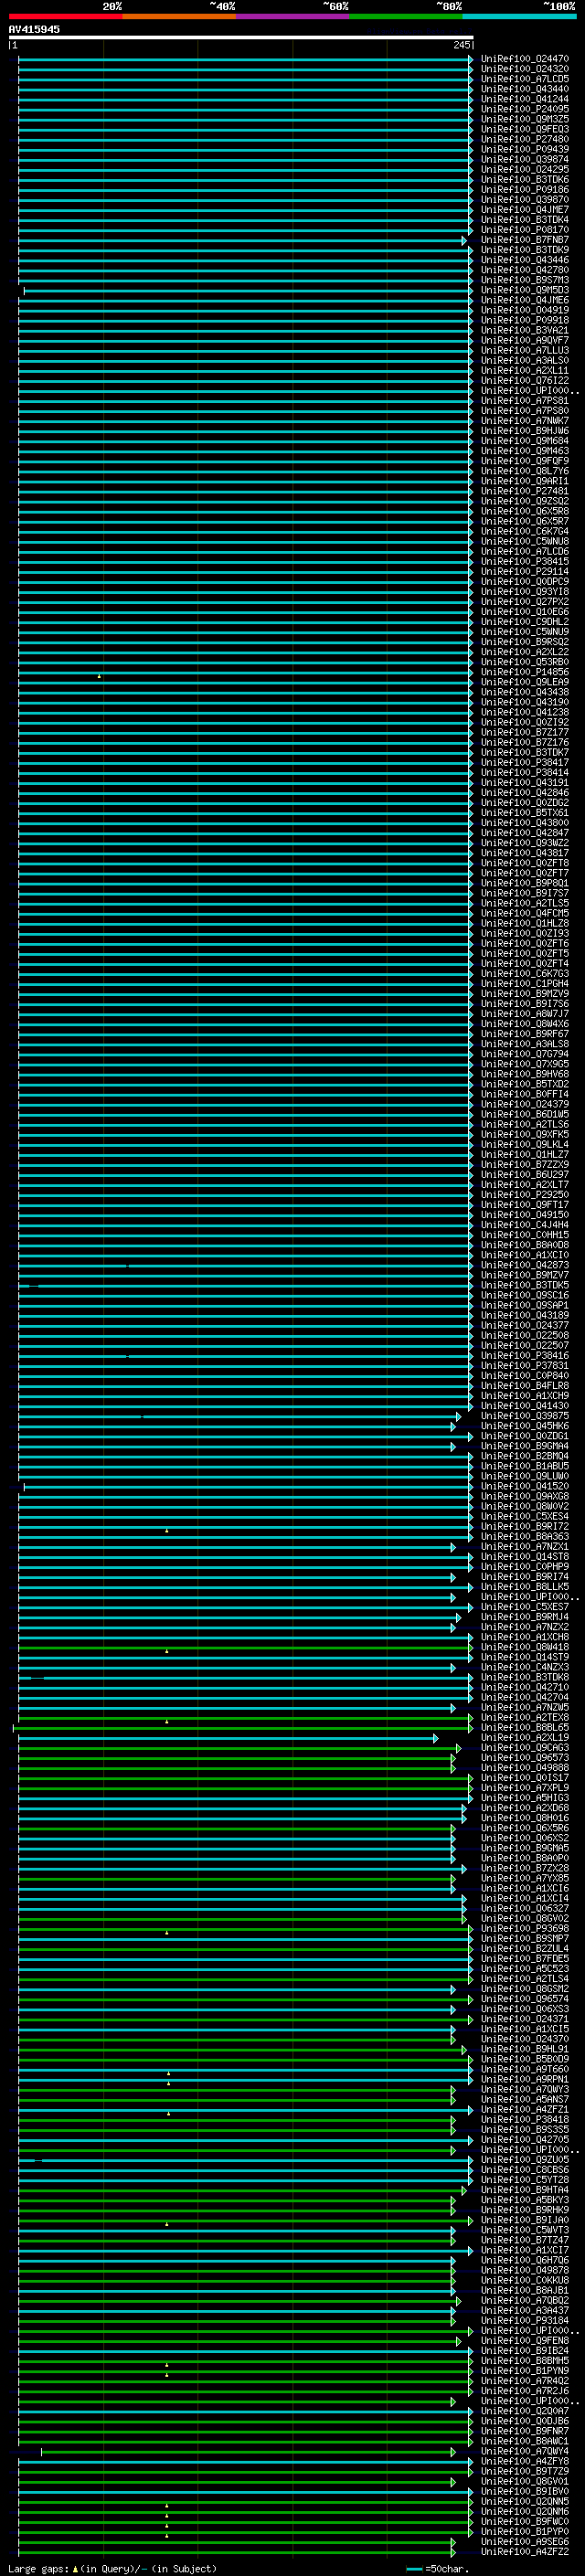The width and height of the screenshot is (585, 2576).
Task: Click the Large gaps legend text
Action: tap(112, 2569)
